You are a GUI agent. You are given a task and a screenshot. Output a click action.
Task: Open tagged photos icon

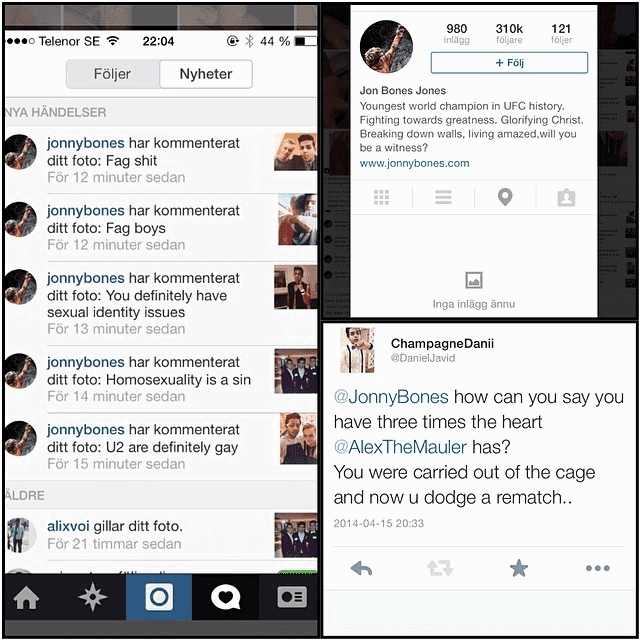click(567, 198)
